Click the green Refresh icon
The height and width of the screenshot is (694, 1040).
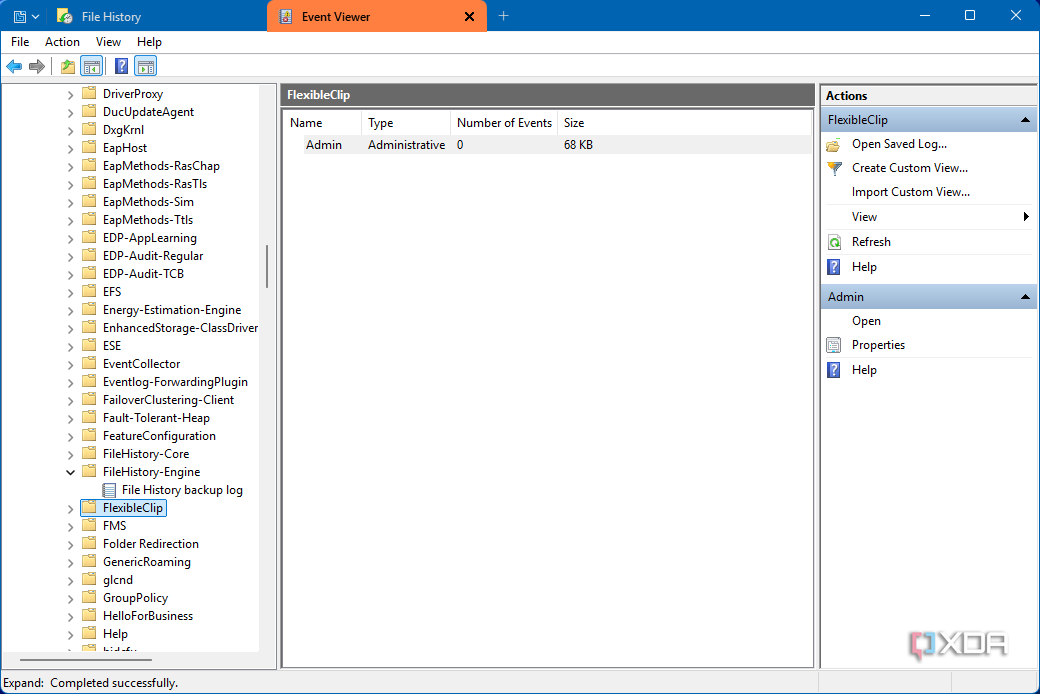point(834,242)
